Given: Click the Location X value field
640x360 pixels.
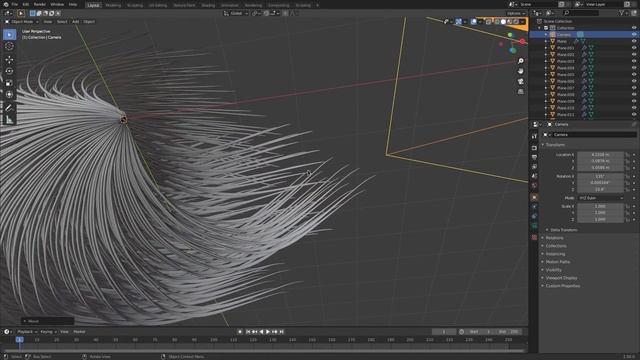Looking at the screenshot, I should pyautogui.click(x=600, y=155).
